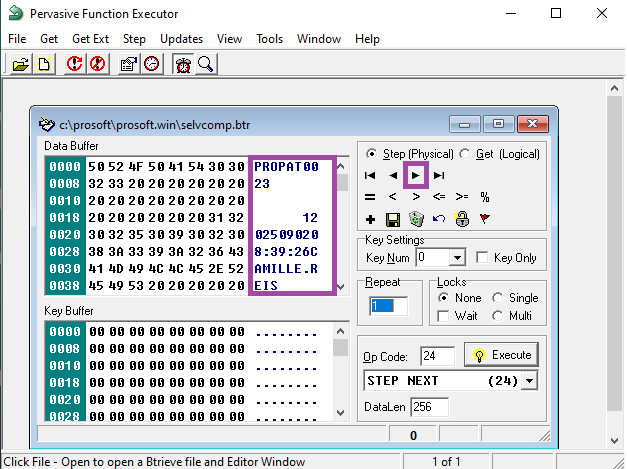Click the Get Equal (=) icon

click(370, 197)
